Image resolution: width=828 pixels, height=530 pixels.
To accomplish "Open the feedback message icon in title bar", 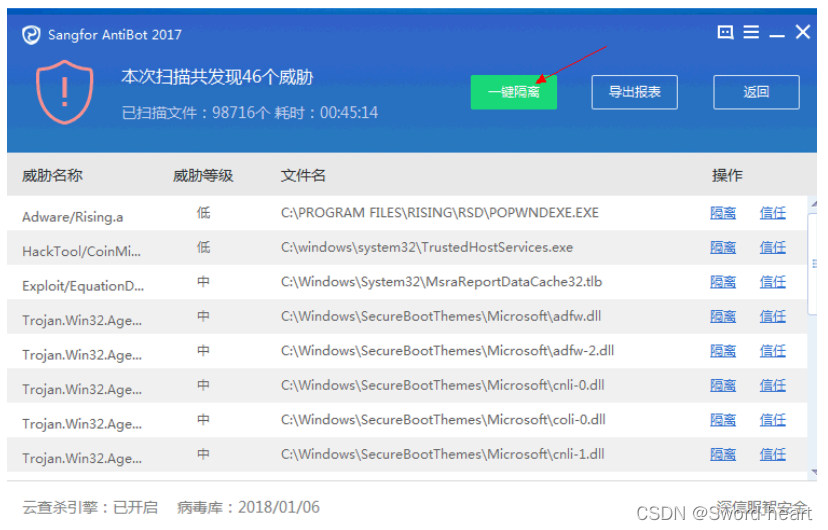I will 725,32.
